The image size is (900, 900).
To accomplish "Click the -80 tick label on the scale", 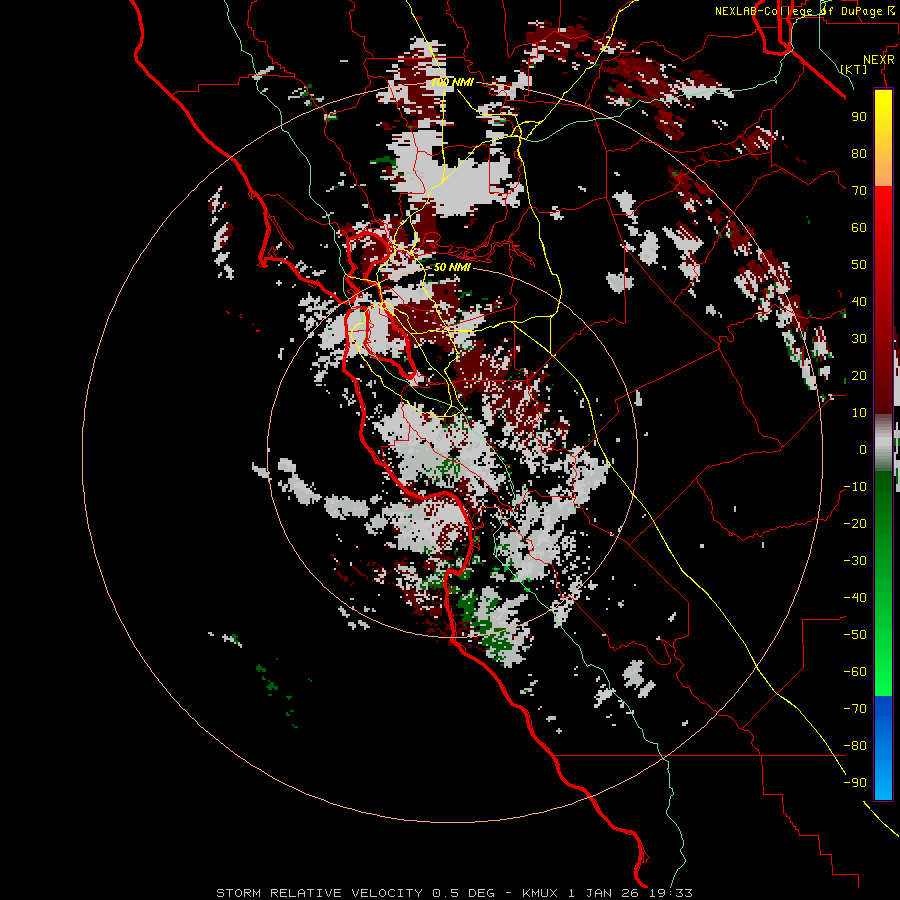I will click(855, 746).
